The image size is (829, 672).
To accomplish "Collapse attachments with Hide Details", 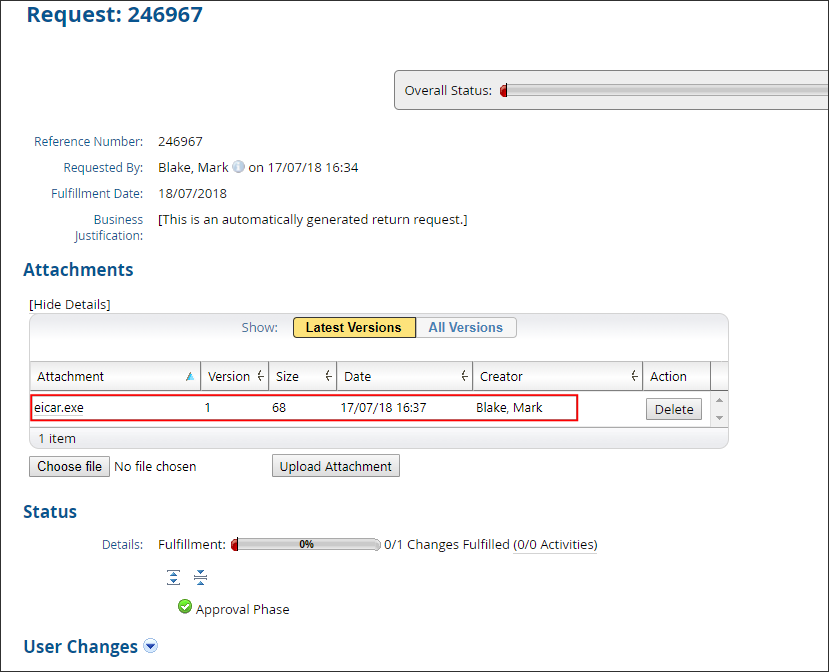I will [69, 304].
